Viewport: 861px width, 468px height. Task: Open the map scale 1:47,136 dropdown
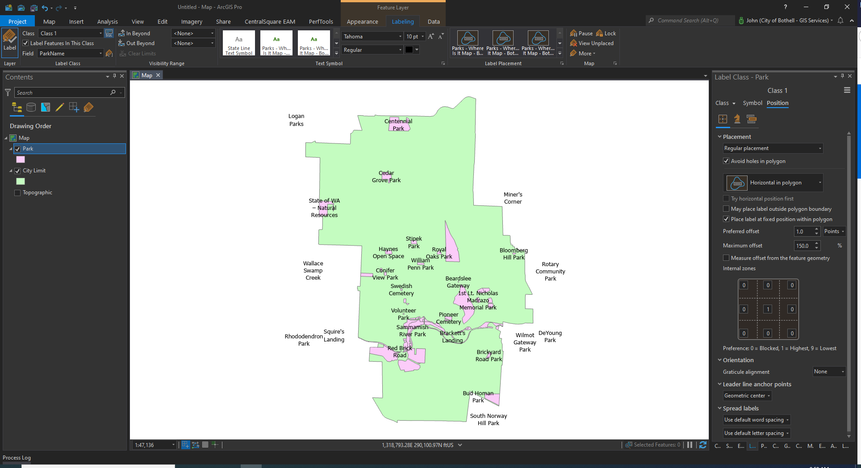[x=154, y=445]
